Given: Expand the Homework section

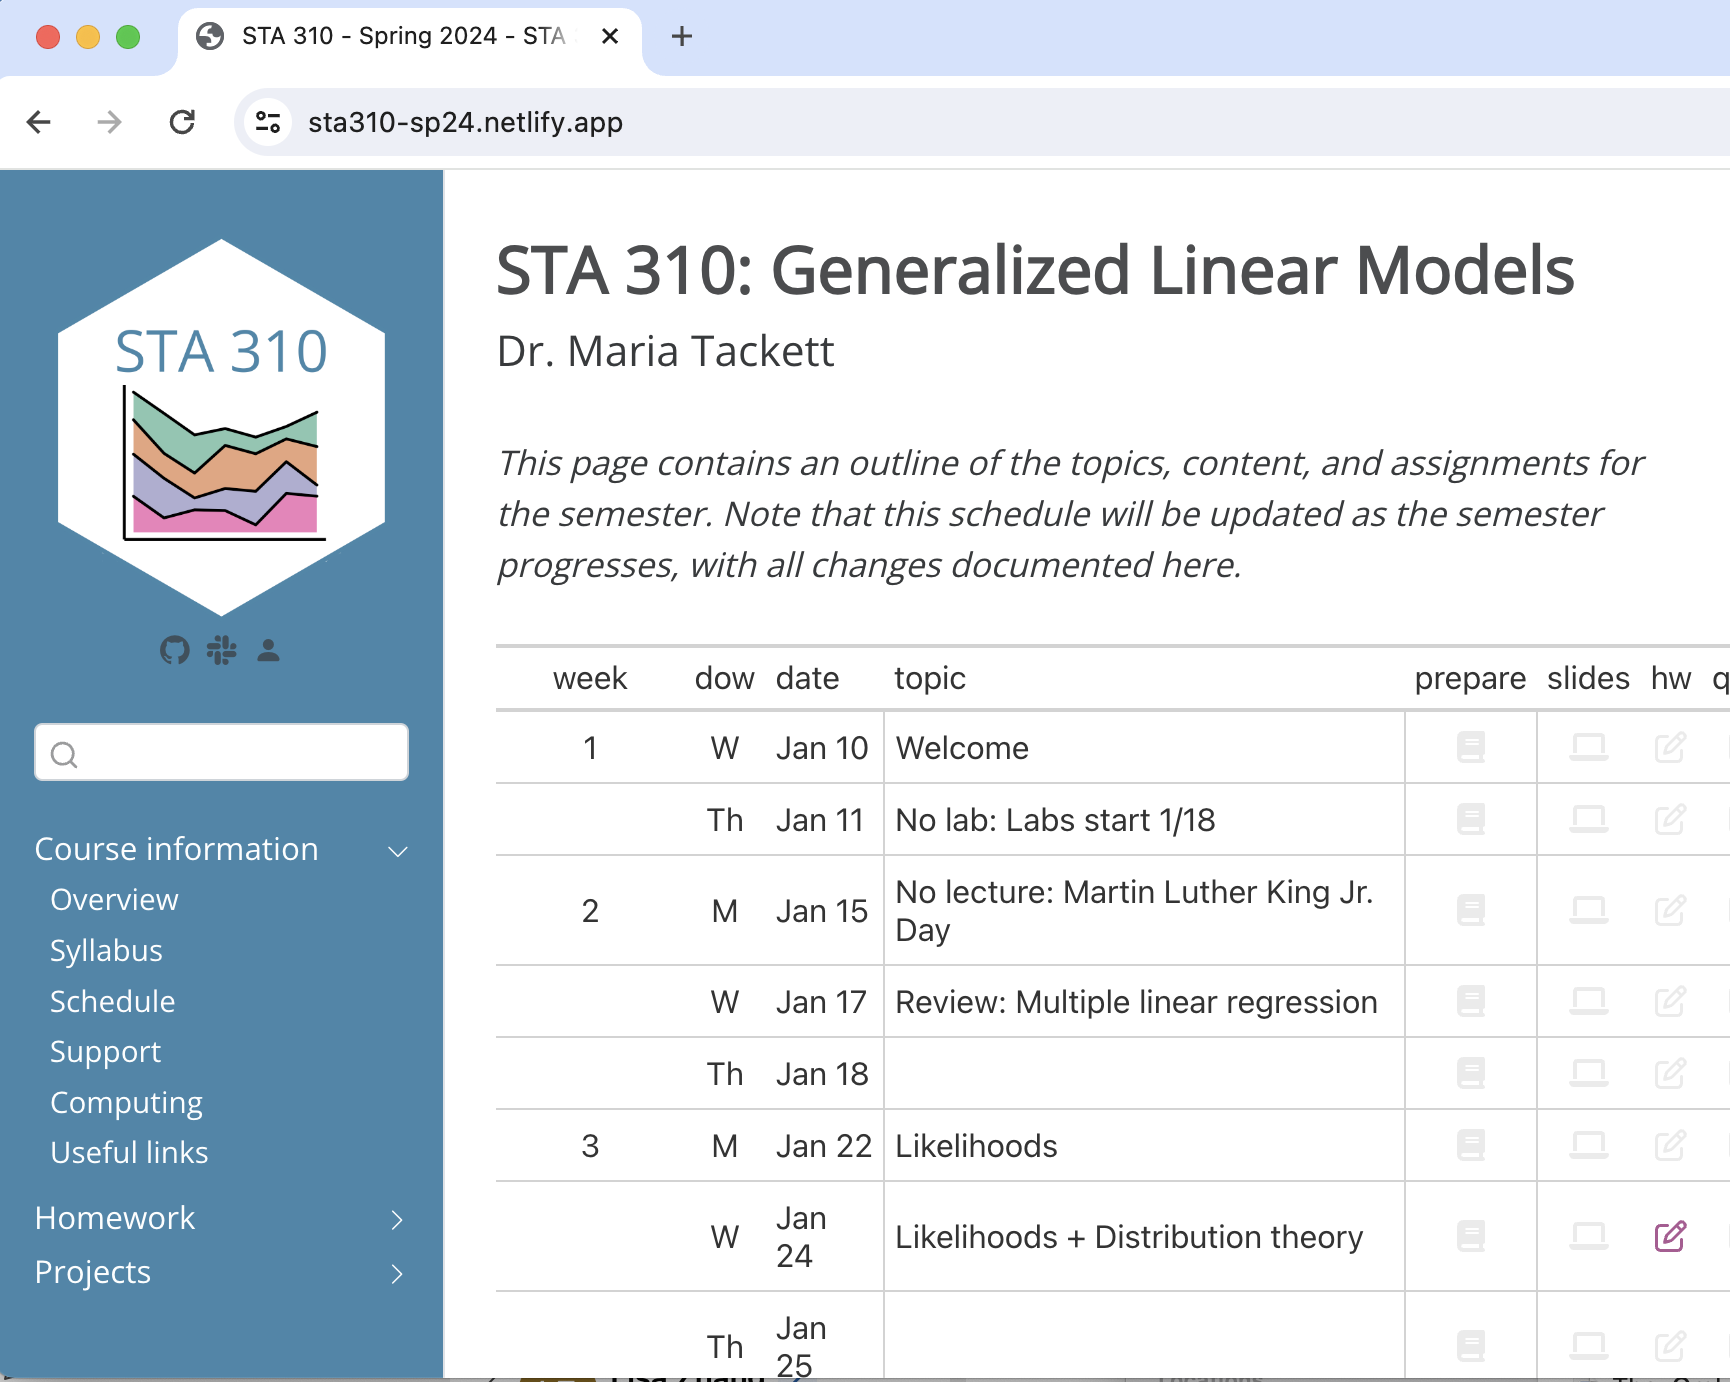Looking at the screenshot, I should [x=397, y=1220].
